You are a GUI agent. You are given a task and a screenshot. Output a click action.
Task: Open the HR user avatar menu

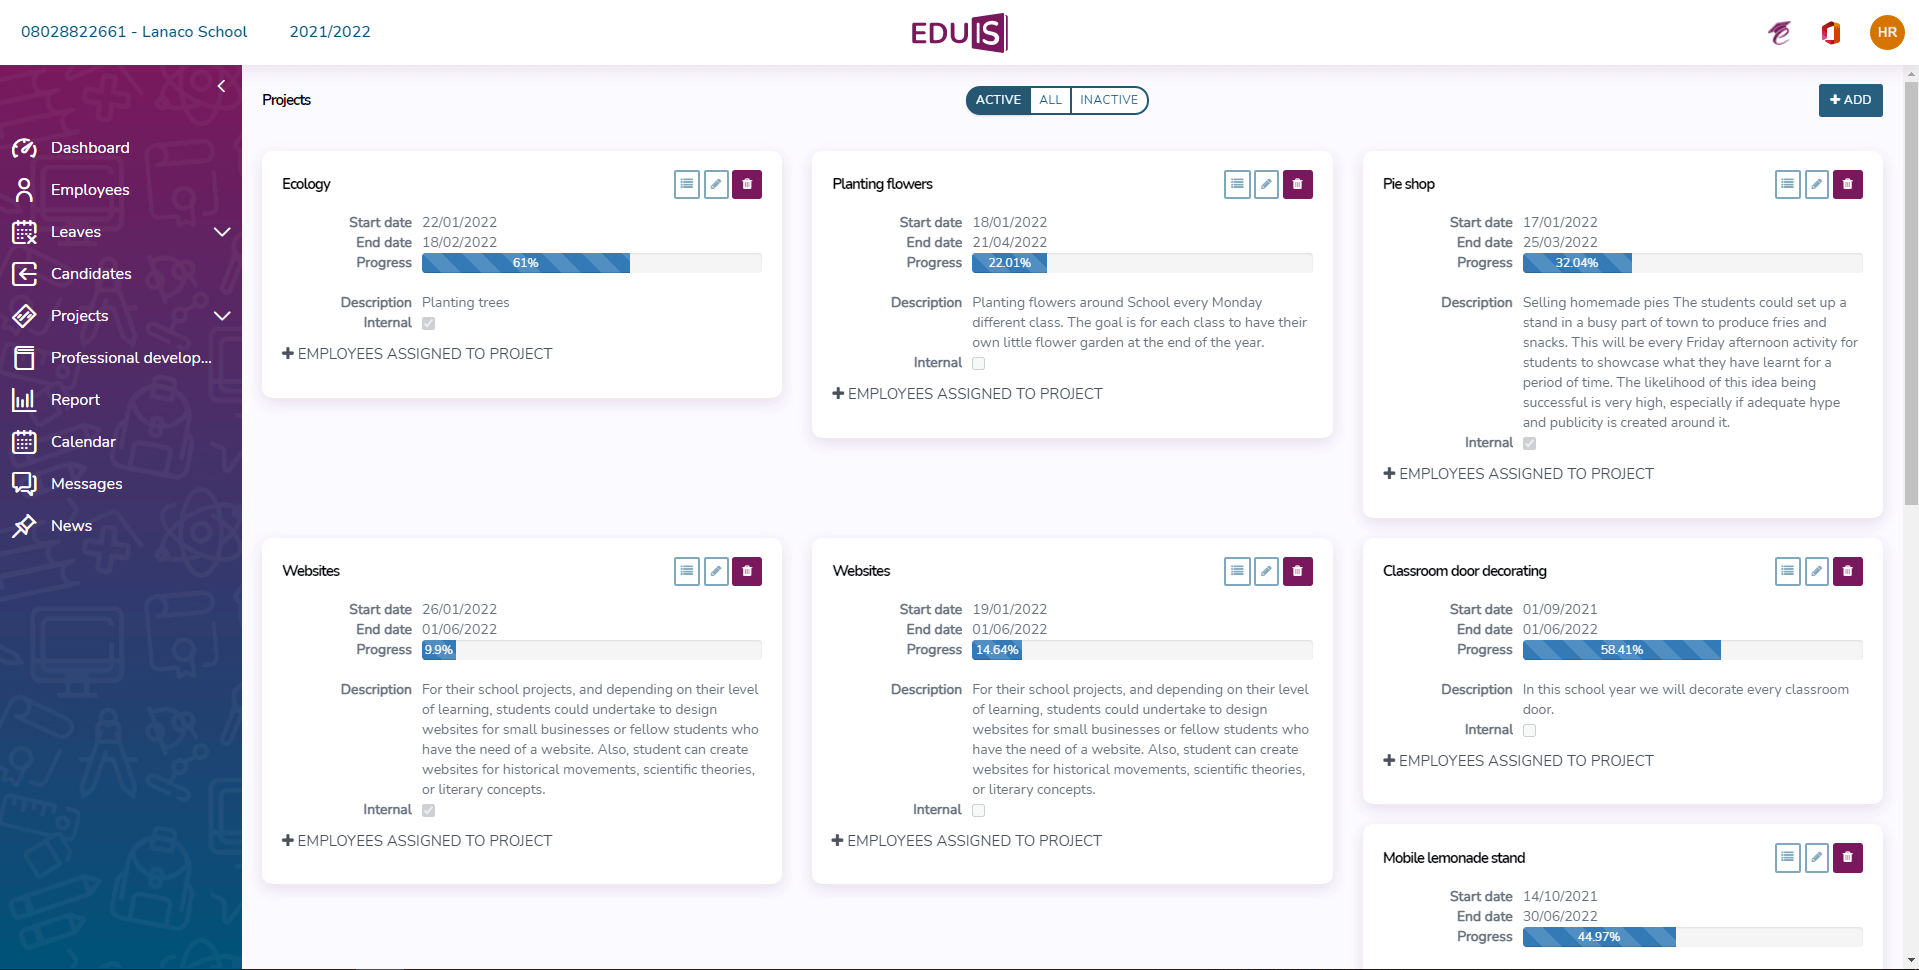[1886, 33]
